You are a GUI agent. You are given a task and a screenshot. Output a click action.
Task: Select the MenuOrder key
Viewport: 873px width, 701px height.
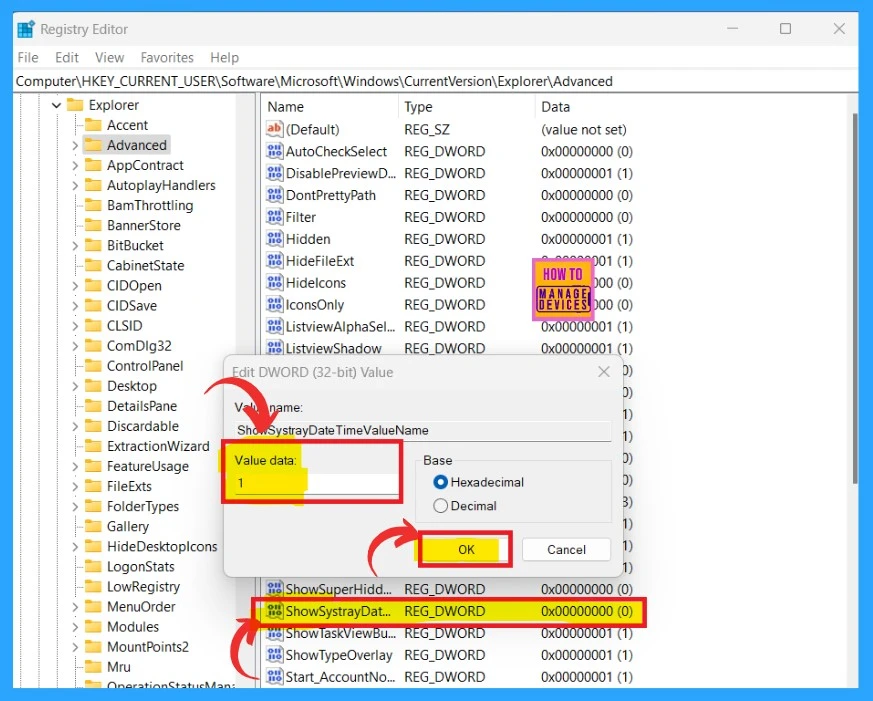point(141,606)
